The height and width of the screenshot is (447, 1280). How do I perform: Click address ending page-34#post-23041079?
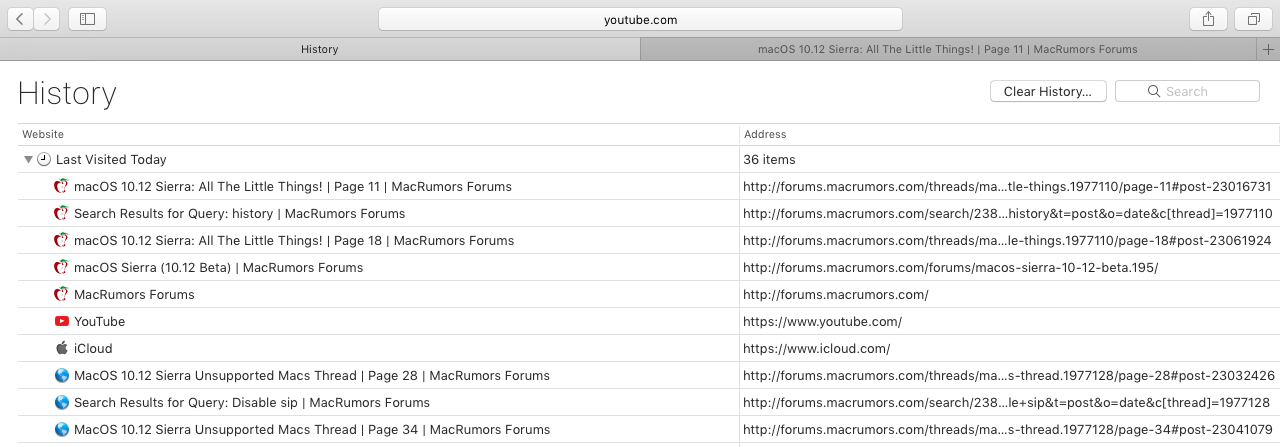(x=1009, y=429)
